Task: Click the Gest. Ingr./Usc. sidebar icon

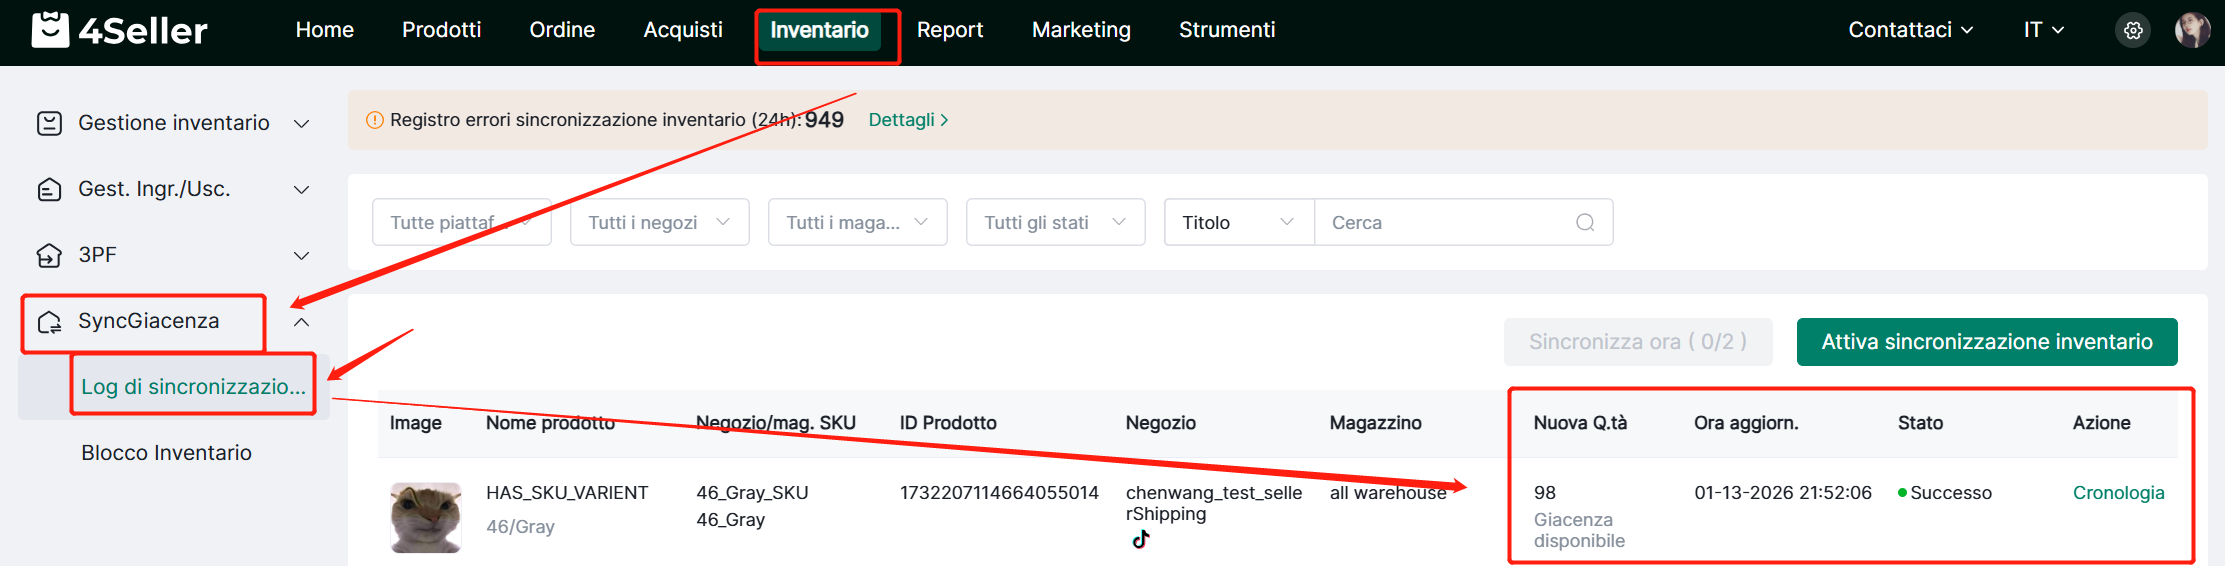Action: click(49, 189)
